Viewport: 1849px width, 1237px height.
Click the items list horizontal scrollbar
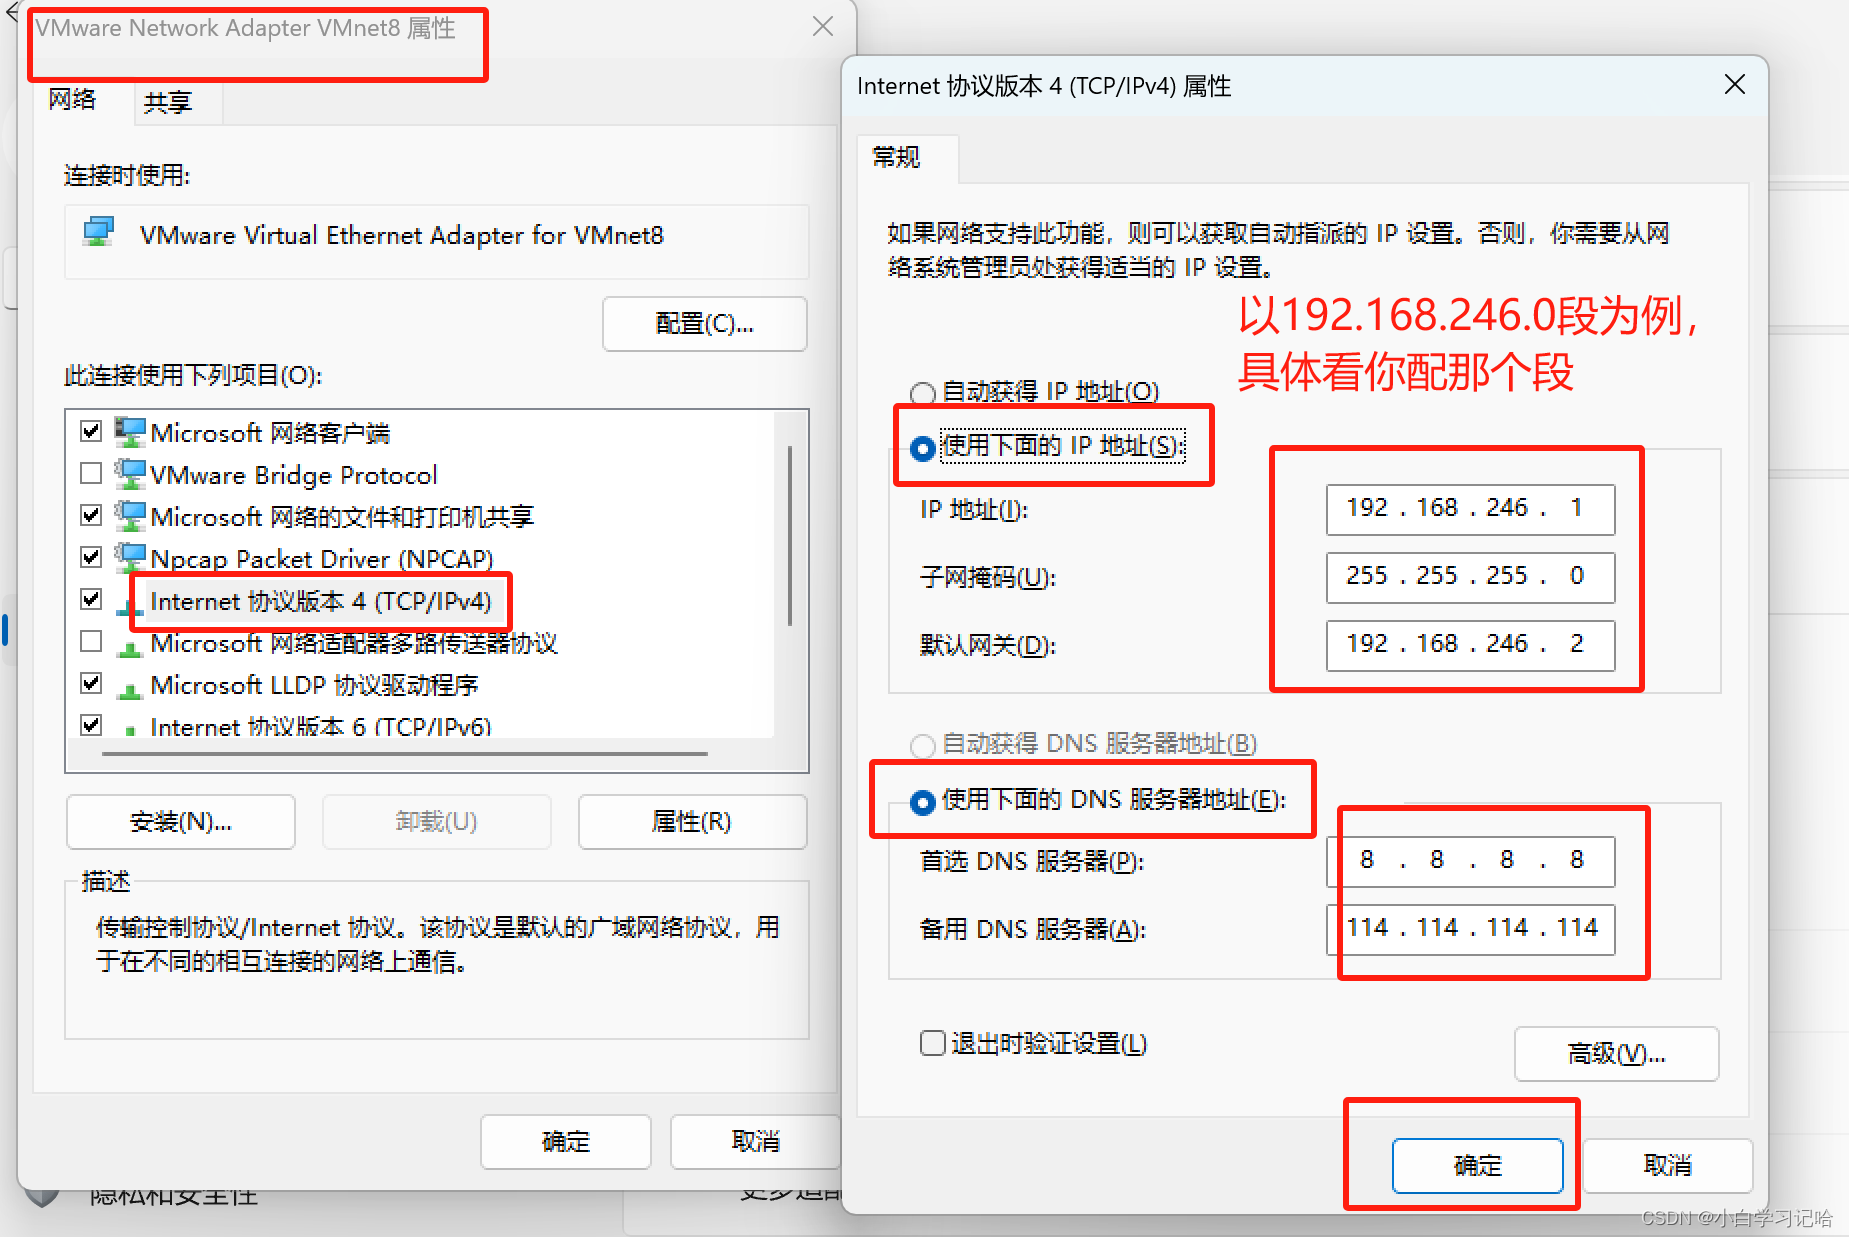click(405, 753)
